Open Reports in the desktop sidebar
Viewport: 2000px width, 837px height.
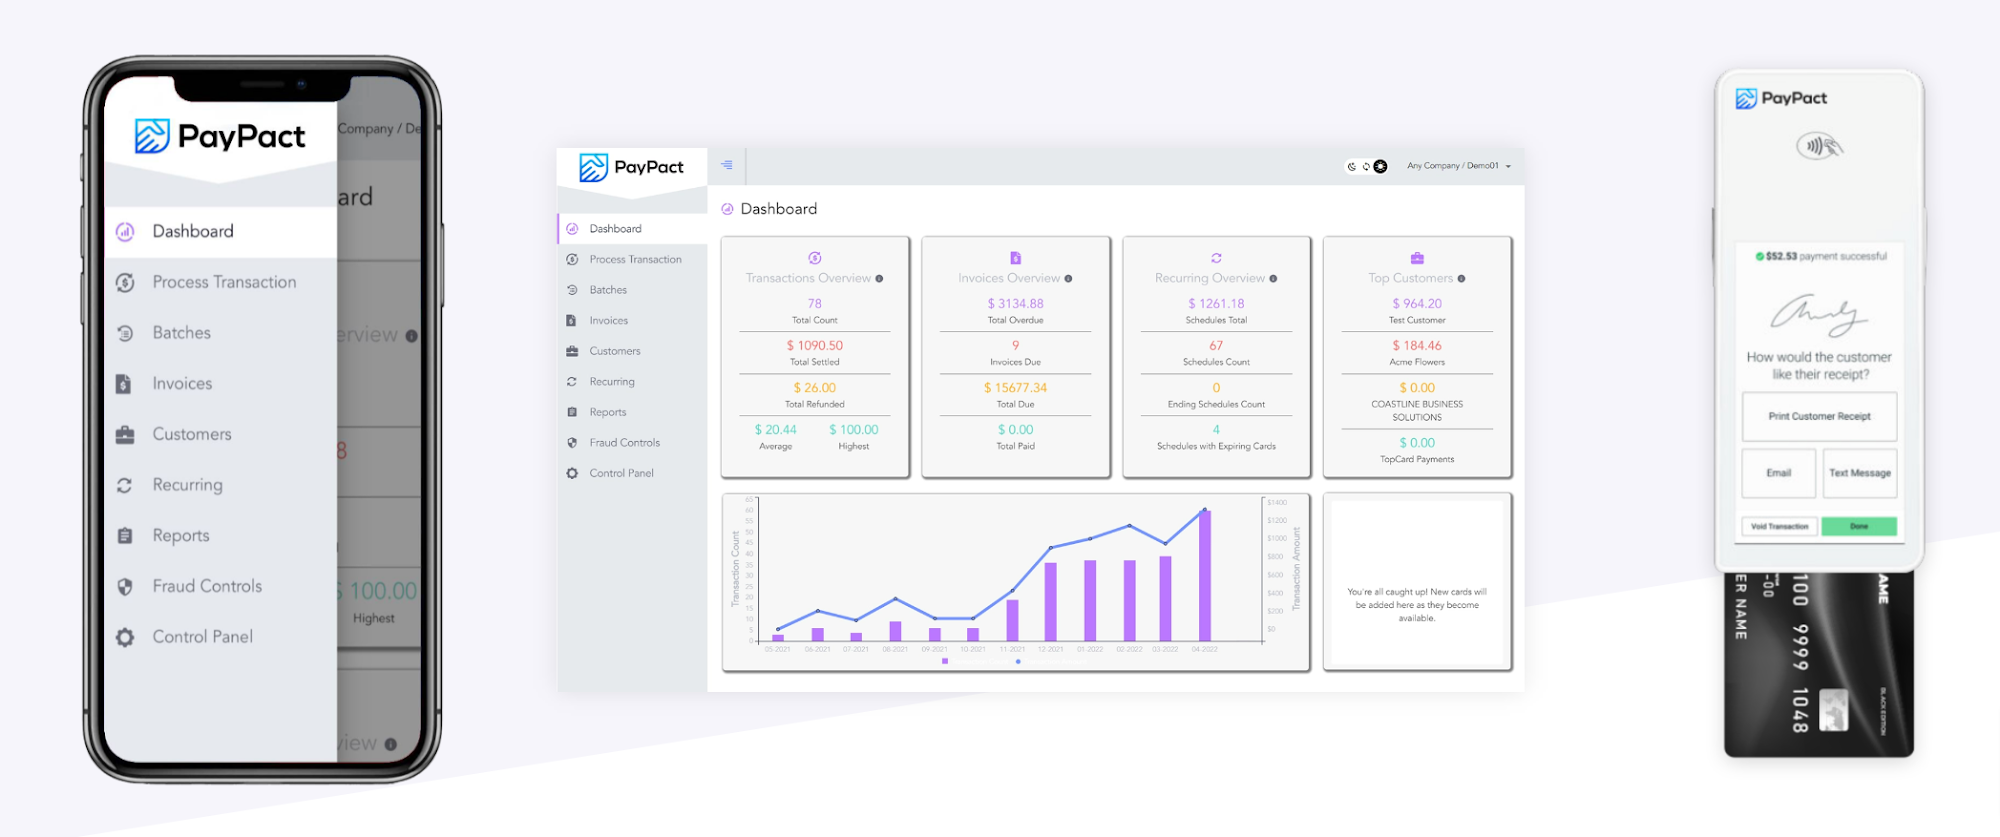(x=607, y=412)
